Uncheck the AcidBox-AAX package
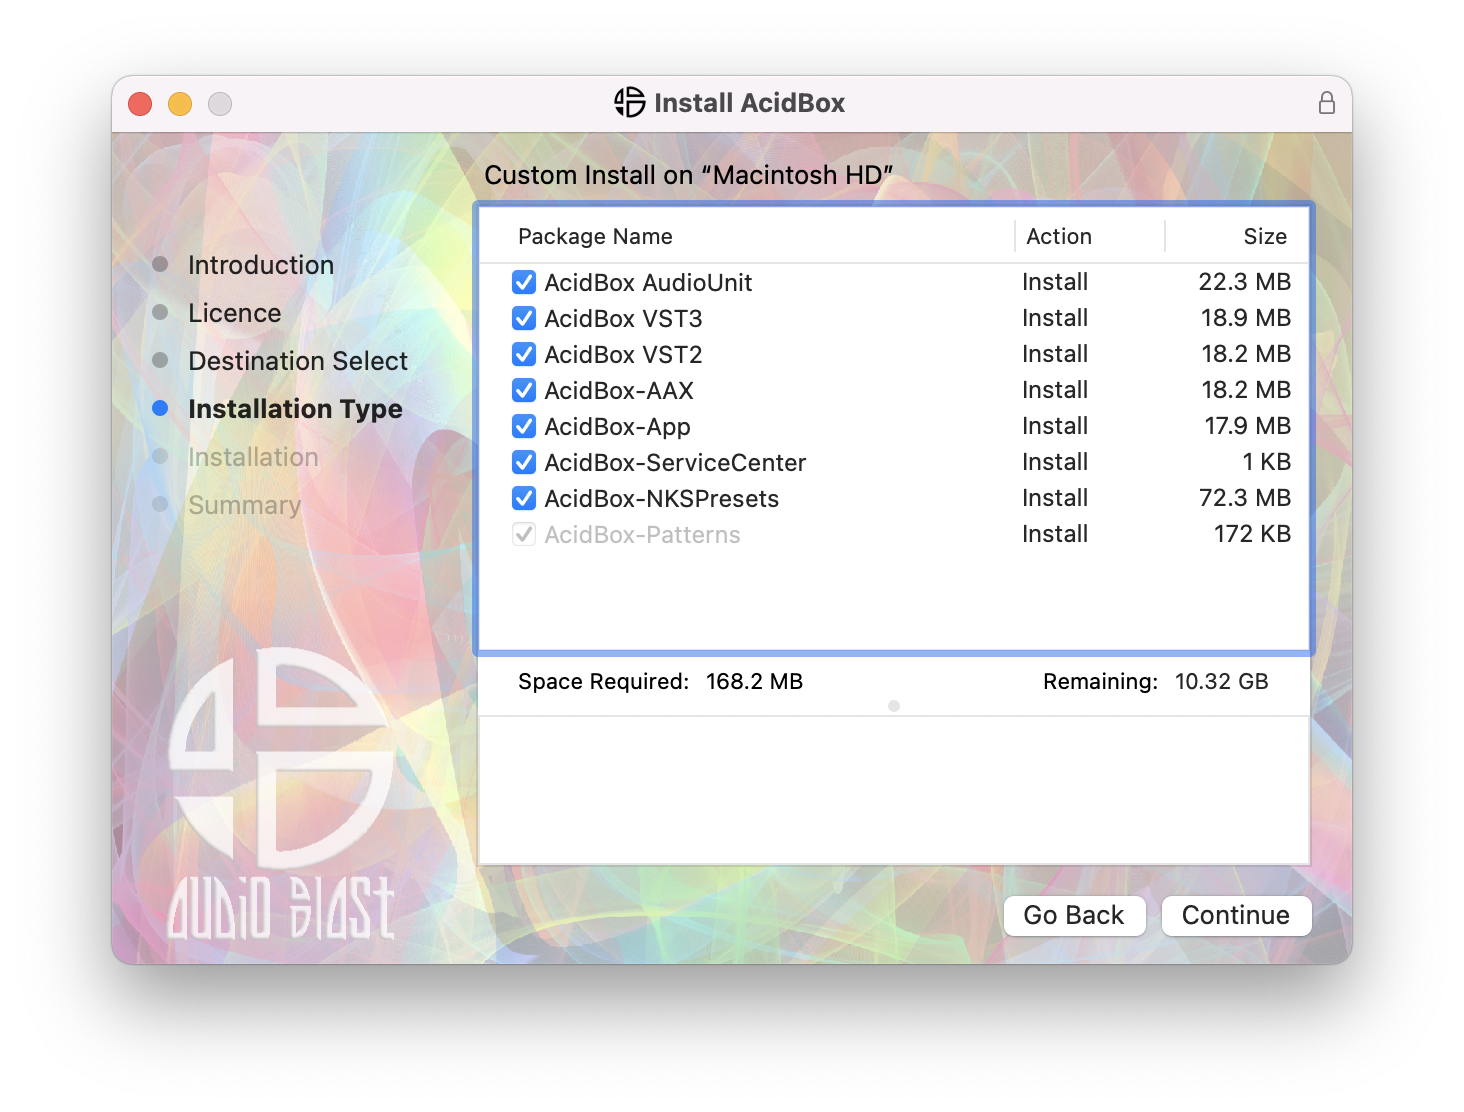The height and width of the screenshot is (1112, 1464). [524, 390]
